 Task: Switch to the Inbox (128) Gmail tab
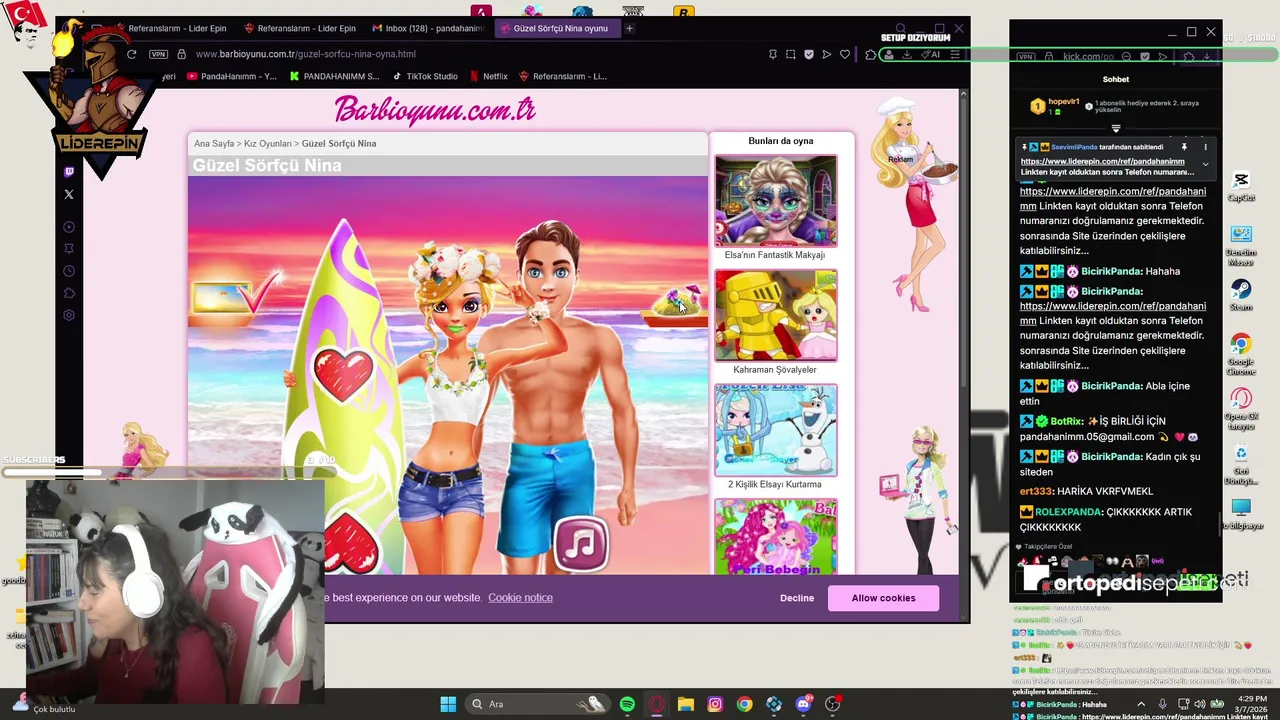[x=426, y=28]
